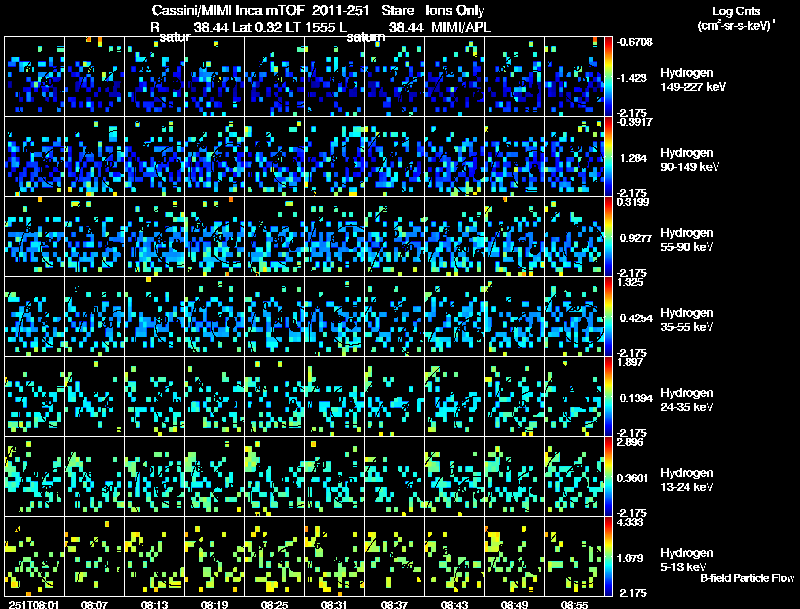This screenshot has height=609, width=800.
Task: Select the Hydrogen 90-149 keV image at 08:19
Action: point(214,157)
